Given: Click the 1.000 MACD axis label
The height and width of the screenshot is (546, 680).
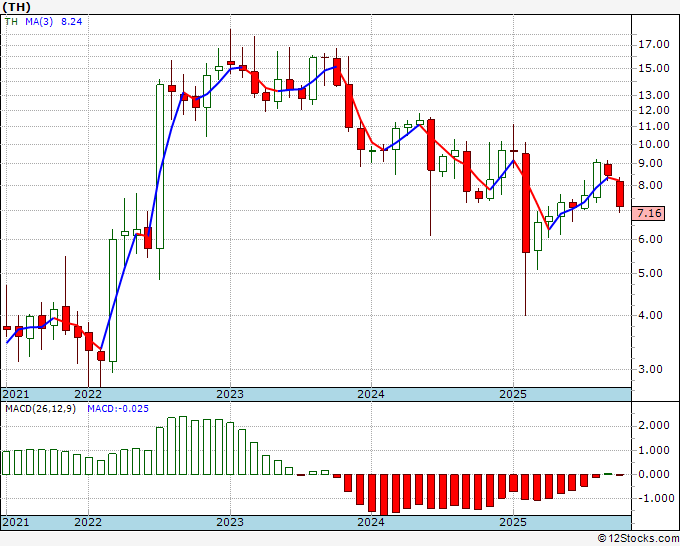Looking at the screenshot, I should [x=654, y=451].
